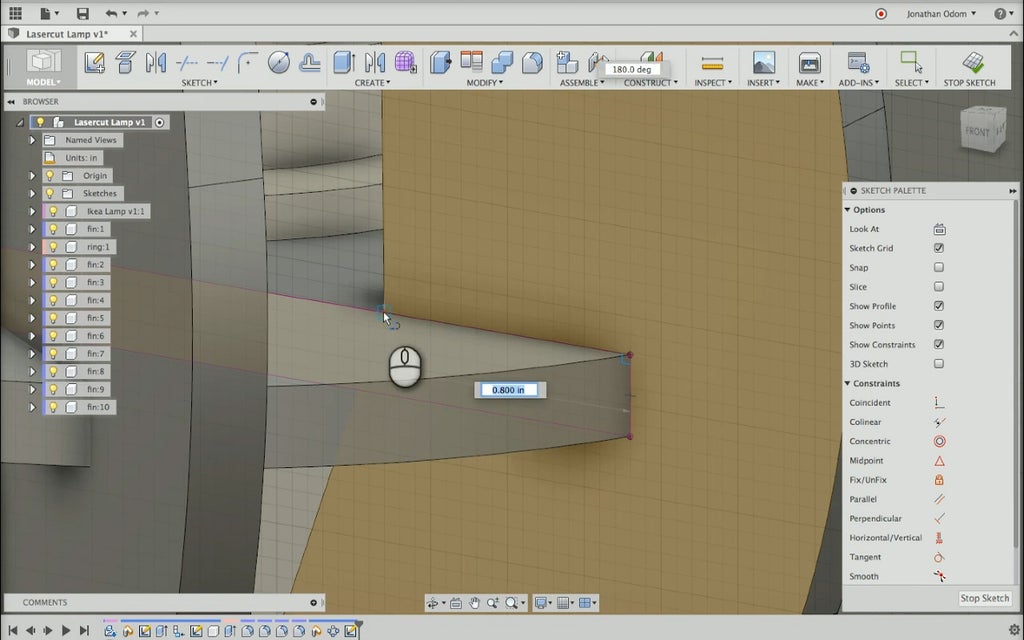Disable the Sketch Grid checkbox

[939, 248]
